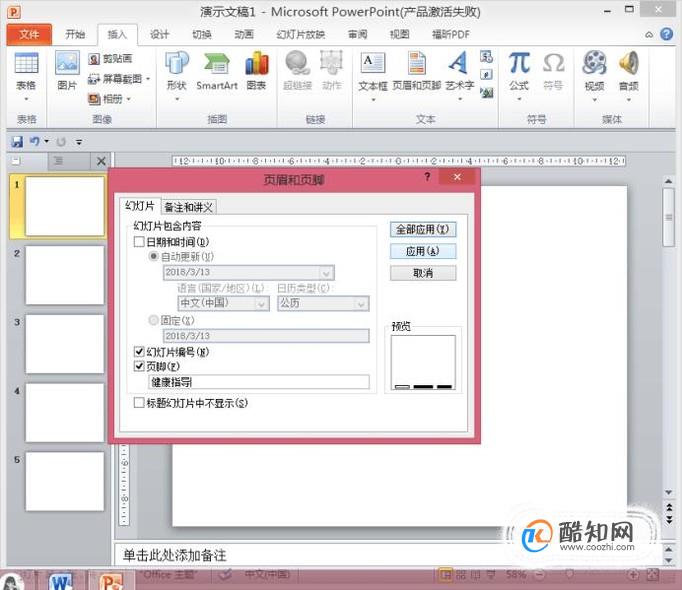
Task: Click the 超链接 hyperlink icon
Action: pyautogui.click(x=298, y=71)
